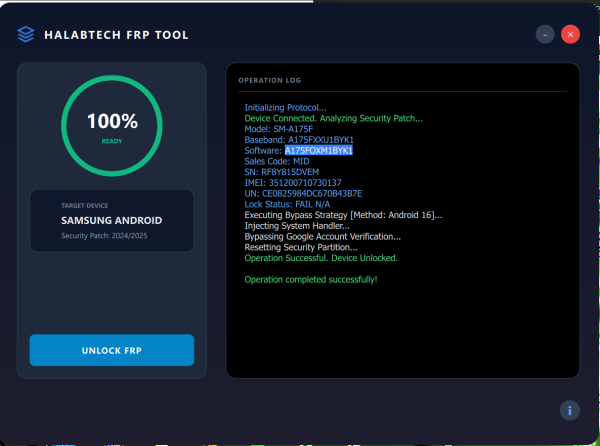Click the Security Patch: 2024/2025 text
The width and height of the screenshot is (600, 446).
(104, 236)
